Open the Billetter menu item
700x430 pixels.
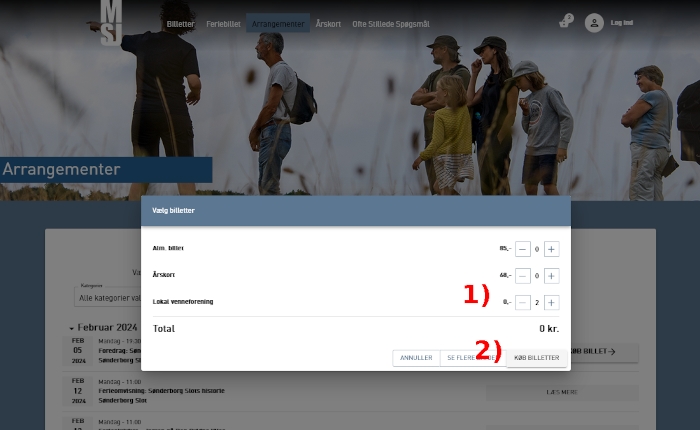180,24
